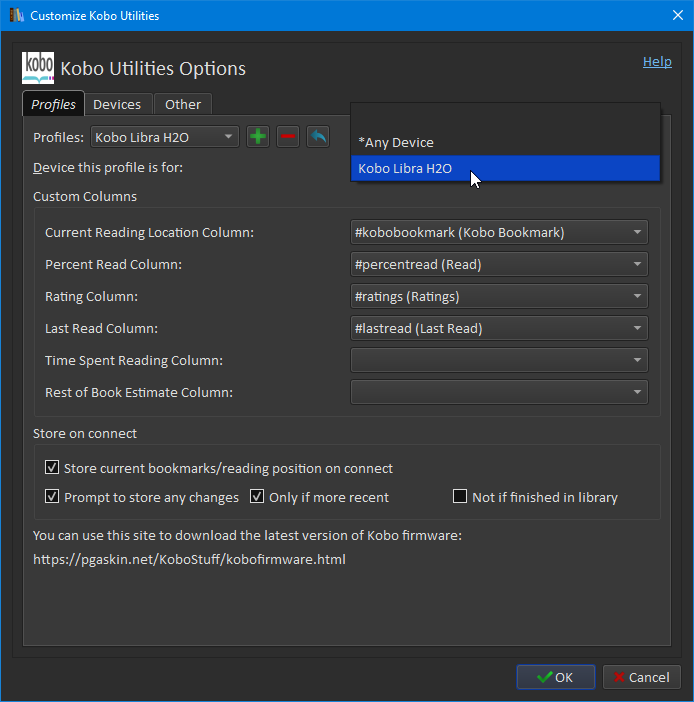Click the Percent Read Column label

pyautogui.click(x=114, y=265)
